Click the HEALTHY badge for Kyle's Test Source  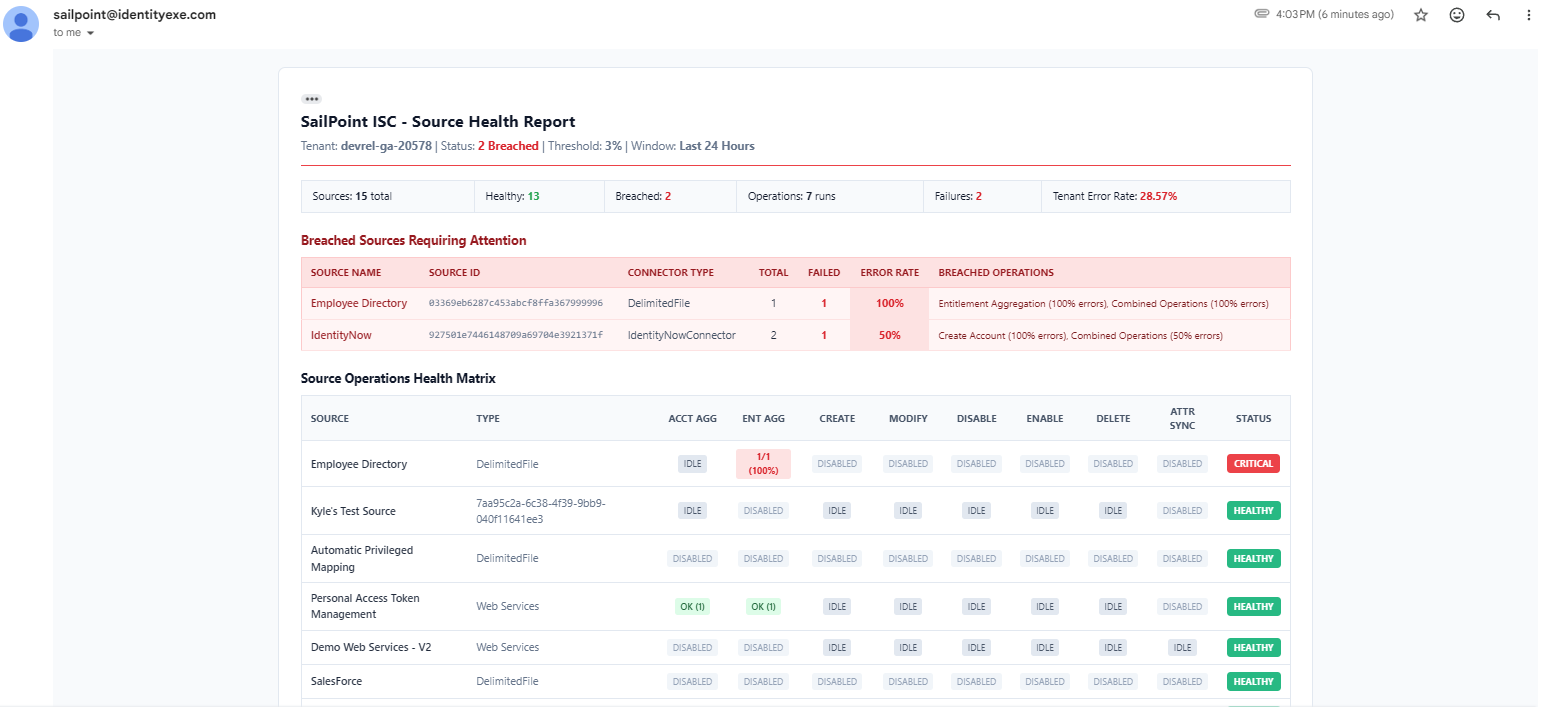[x=1254, y=511]
